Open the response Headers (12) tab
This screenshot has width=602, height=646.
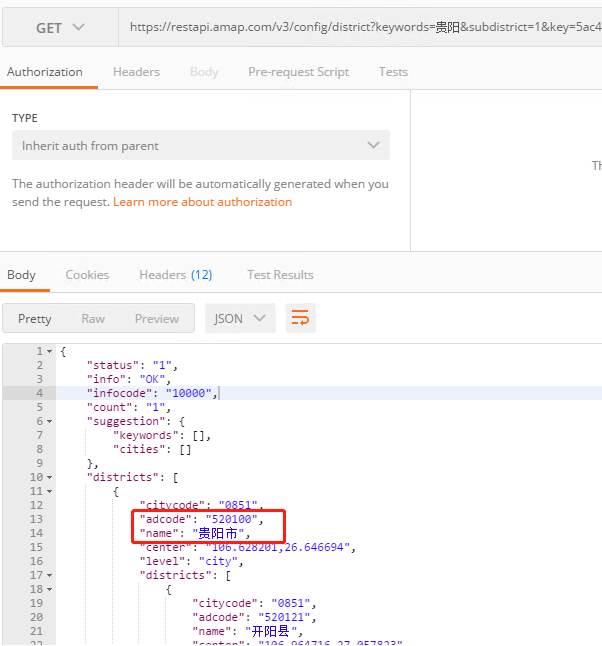pyautogui.click(x=176, y=275)
